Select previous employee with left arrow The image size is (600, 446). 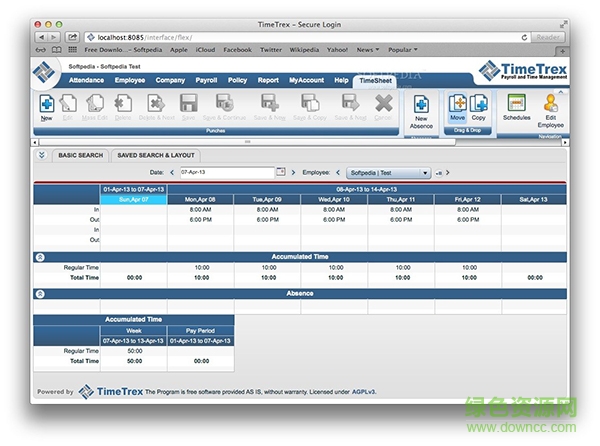click(x=337, y=173)
